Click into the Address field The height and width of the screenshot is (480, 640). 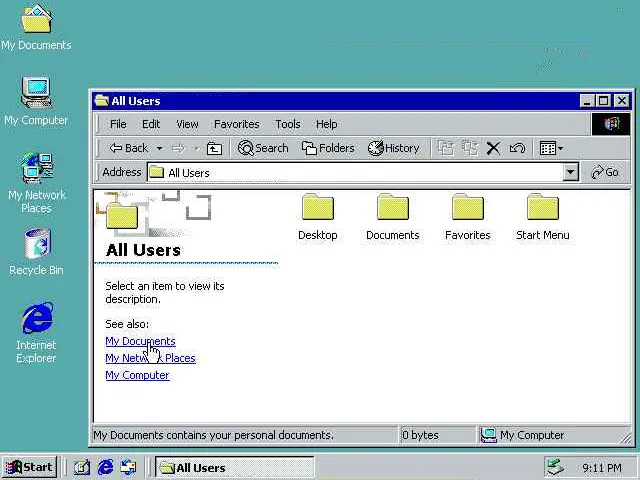pyautogui.click(x=355, y=173)
